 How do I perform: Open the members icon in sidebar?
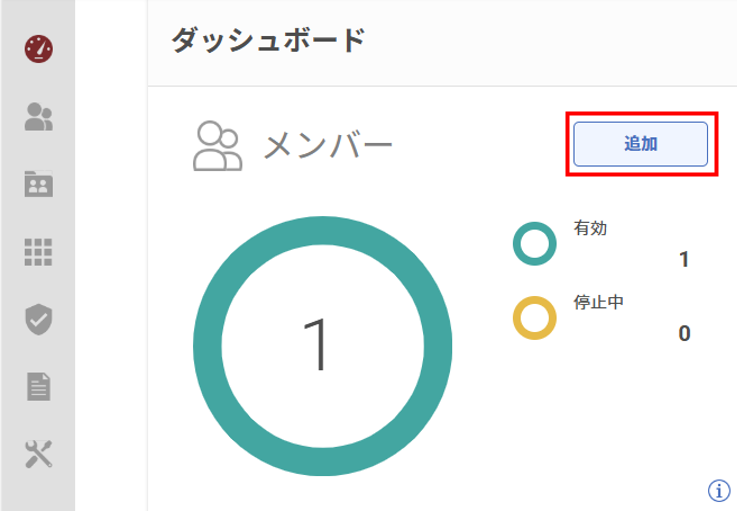38,117
